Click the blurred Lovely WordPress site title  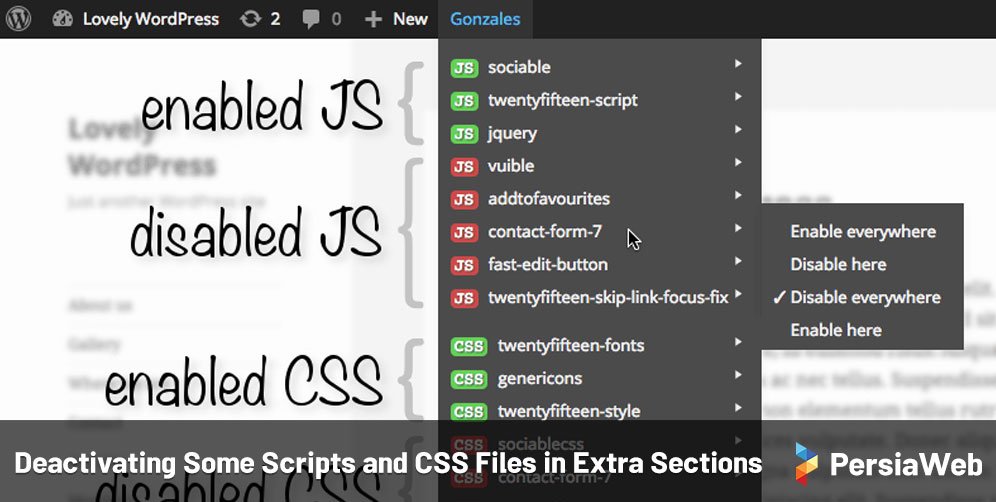142,147
